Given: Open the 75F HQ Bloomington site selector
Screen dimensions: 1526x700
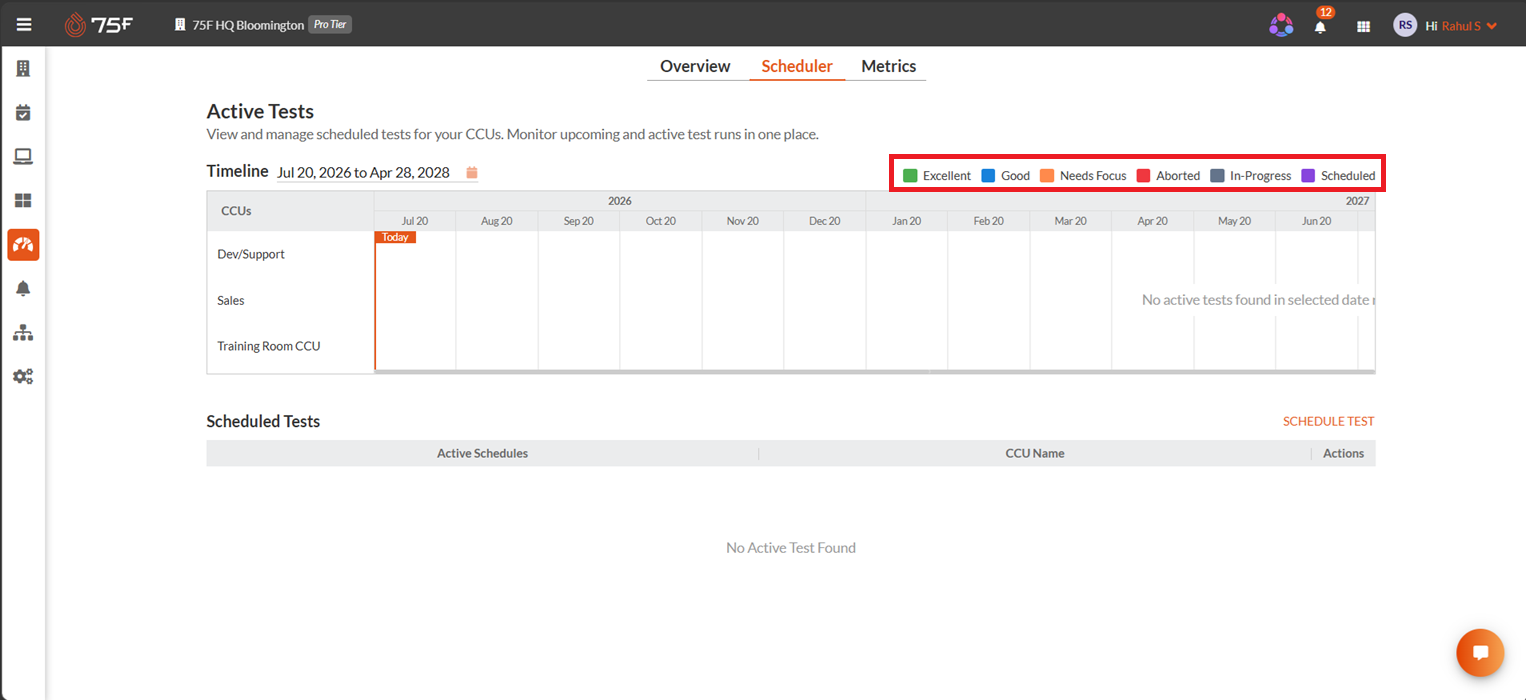Looking at the screenshot, I should 248,25.
